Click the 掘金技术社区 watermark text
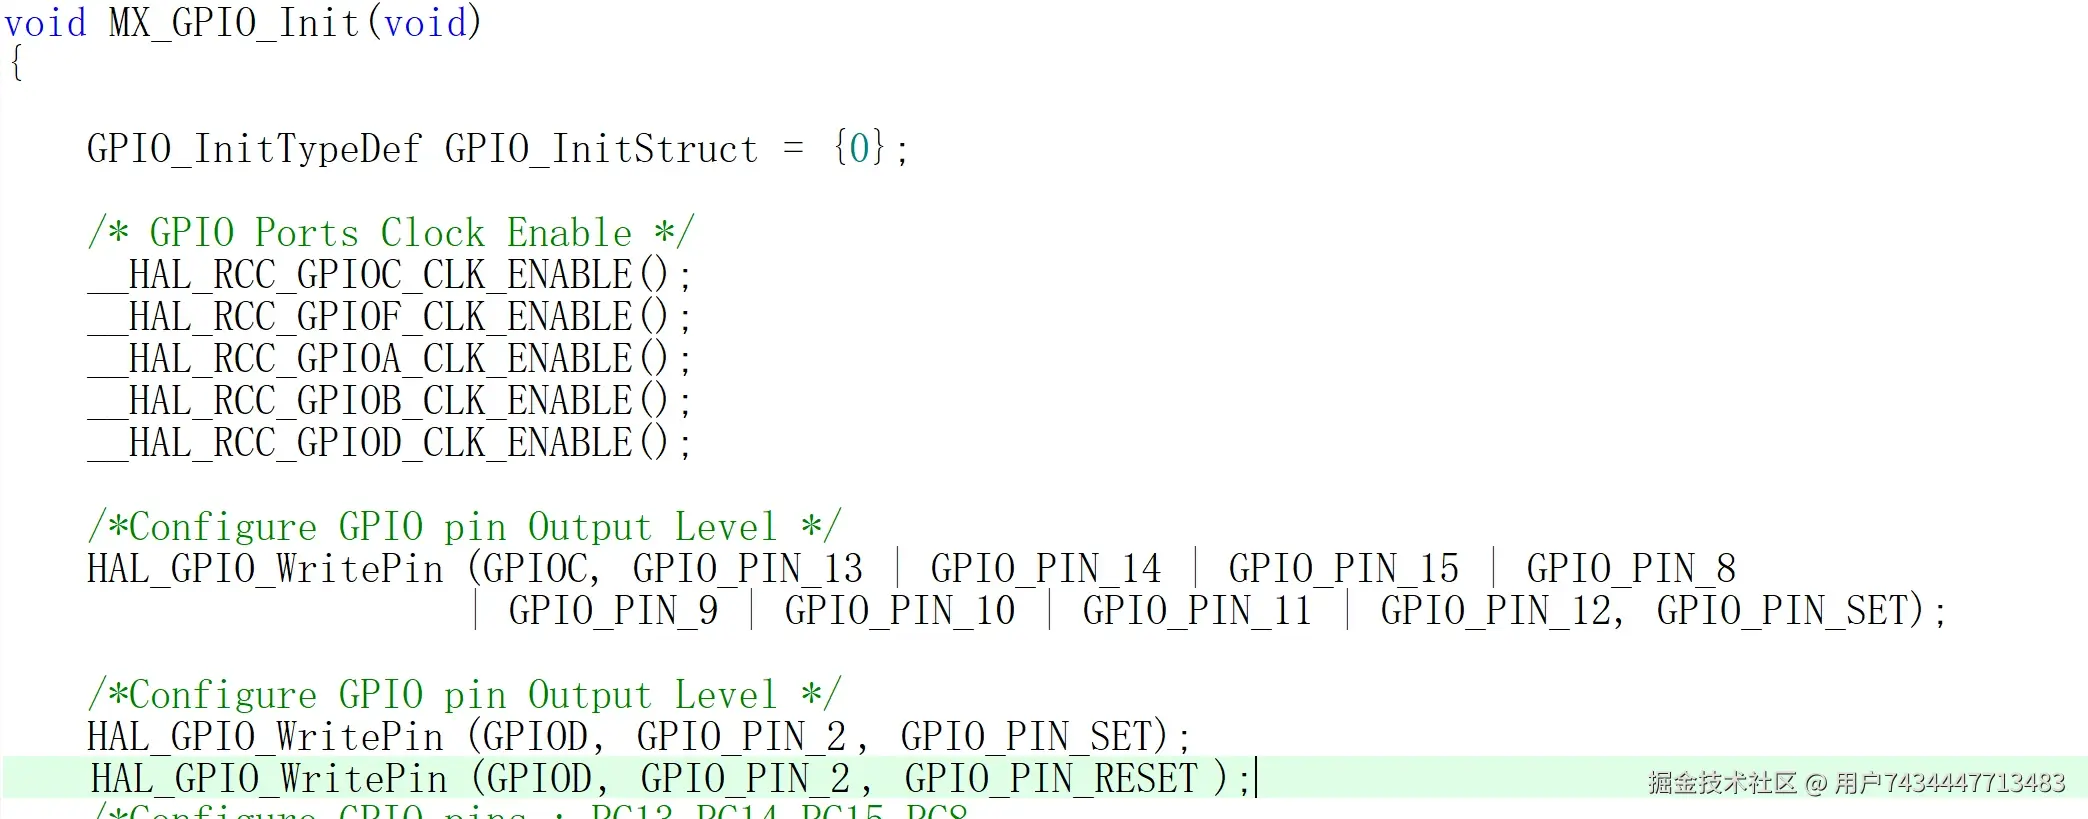The image size is (2088, 819). click(1722, 783)
